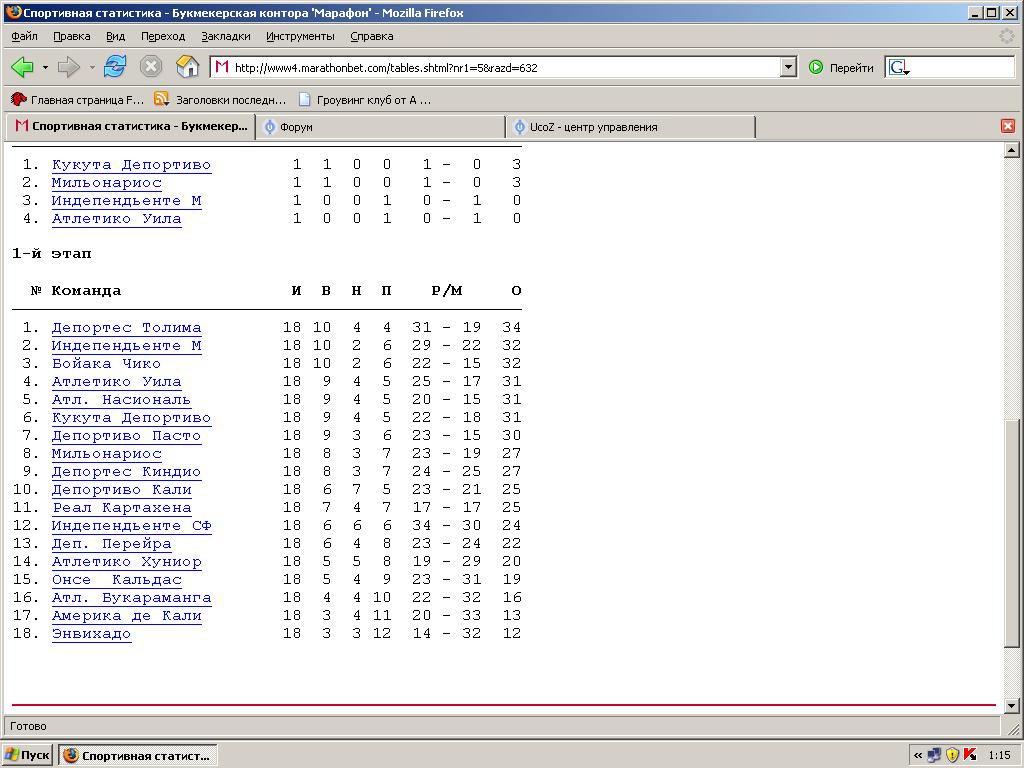Open the Закладки menu
Image resolution: width=1024 pixels, height=768 pixels.
pyautogui.click(x=225, y=36)
